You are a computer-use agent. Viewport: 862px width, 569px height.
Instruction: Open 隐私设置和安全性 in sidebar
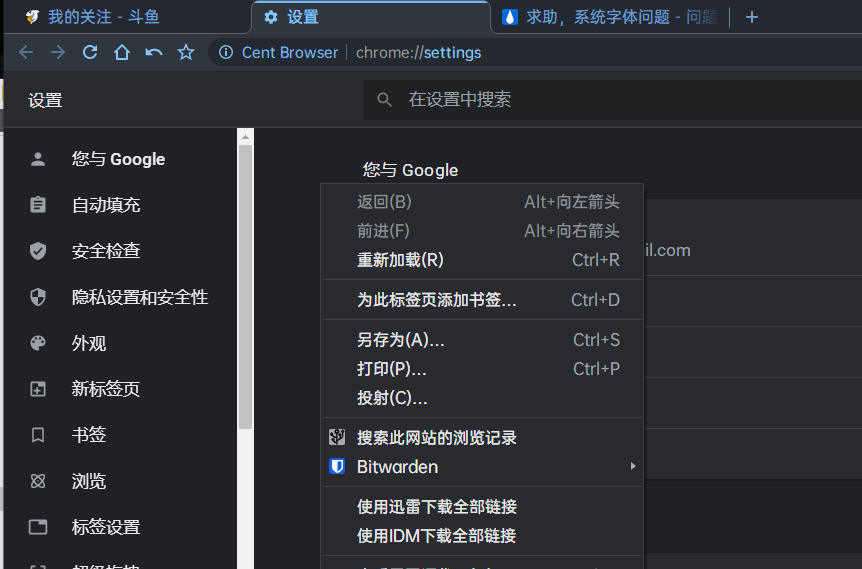(x=140, y=297)
